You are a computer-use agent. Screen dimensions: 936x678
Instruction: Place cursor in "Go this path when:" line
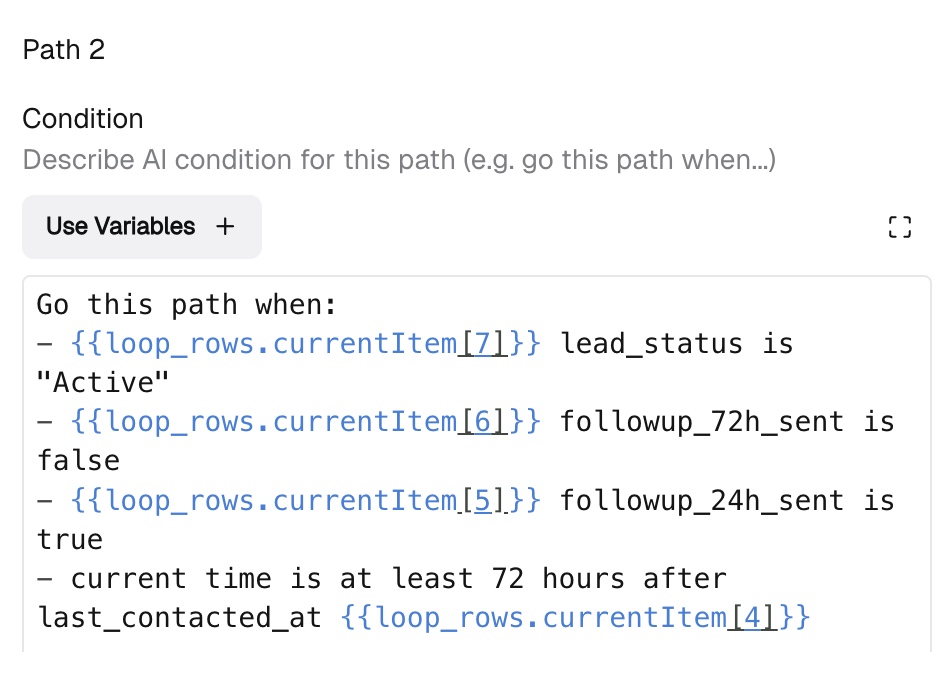click(185, 304)
